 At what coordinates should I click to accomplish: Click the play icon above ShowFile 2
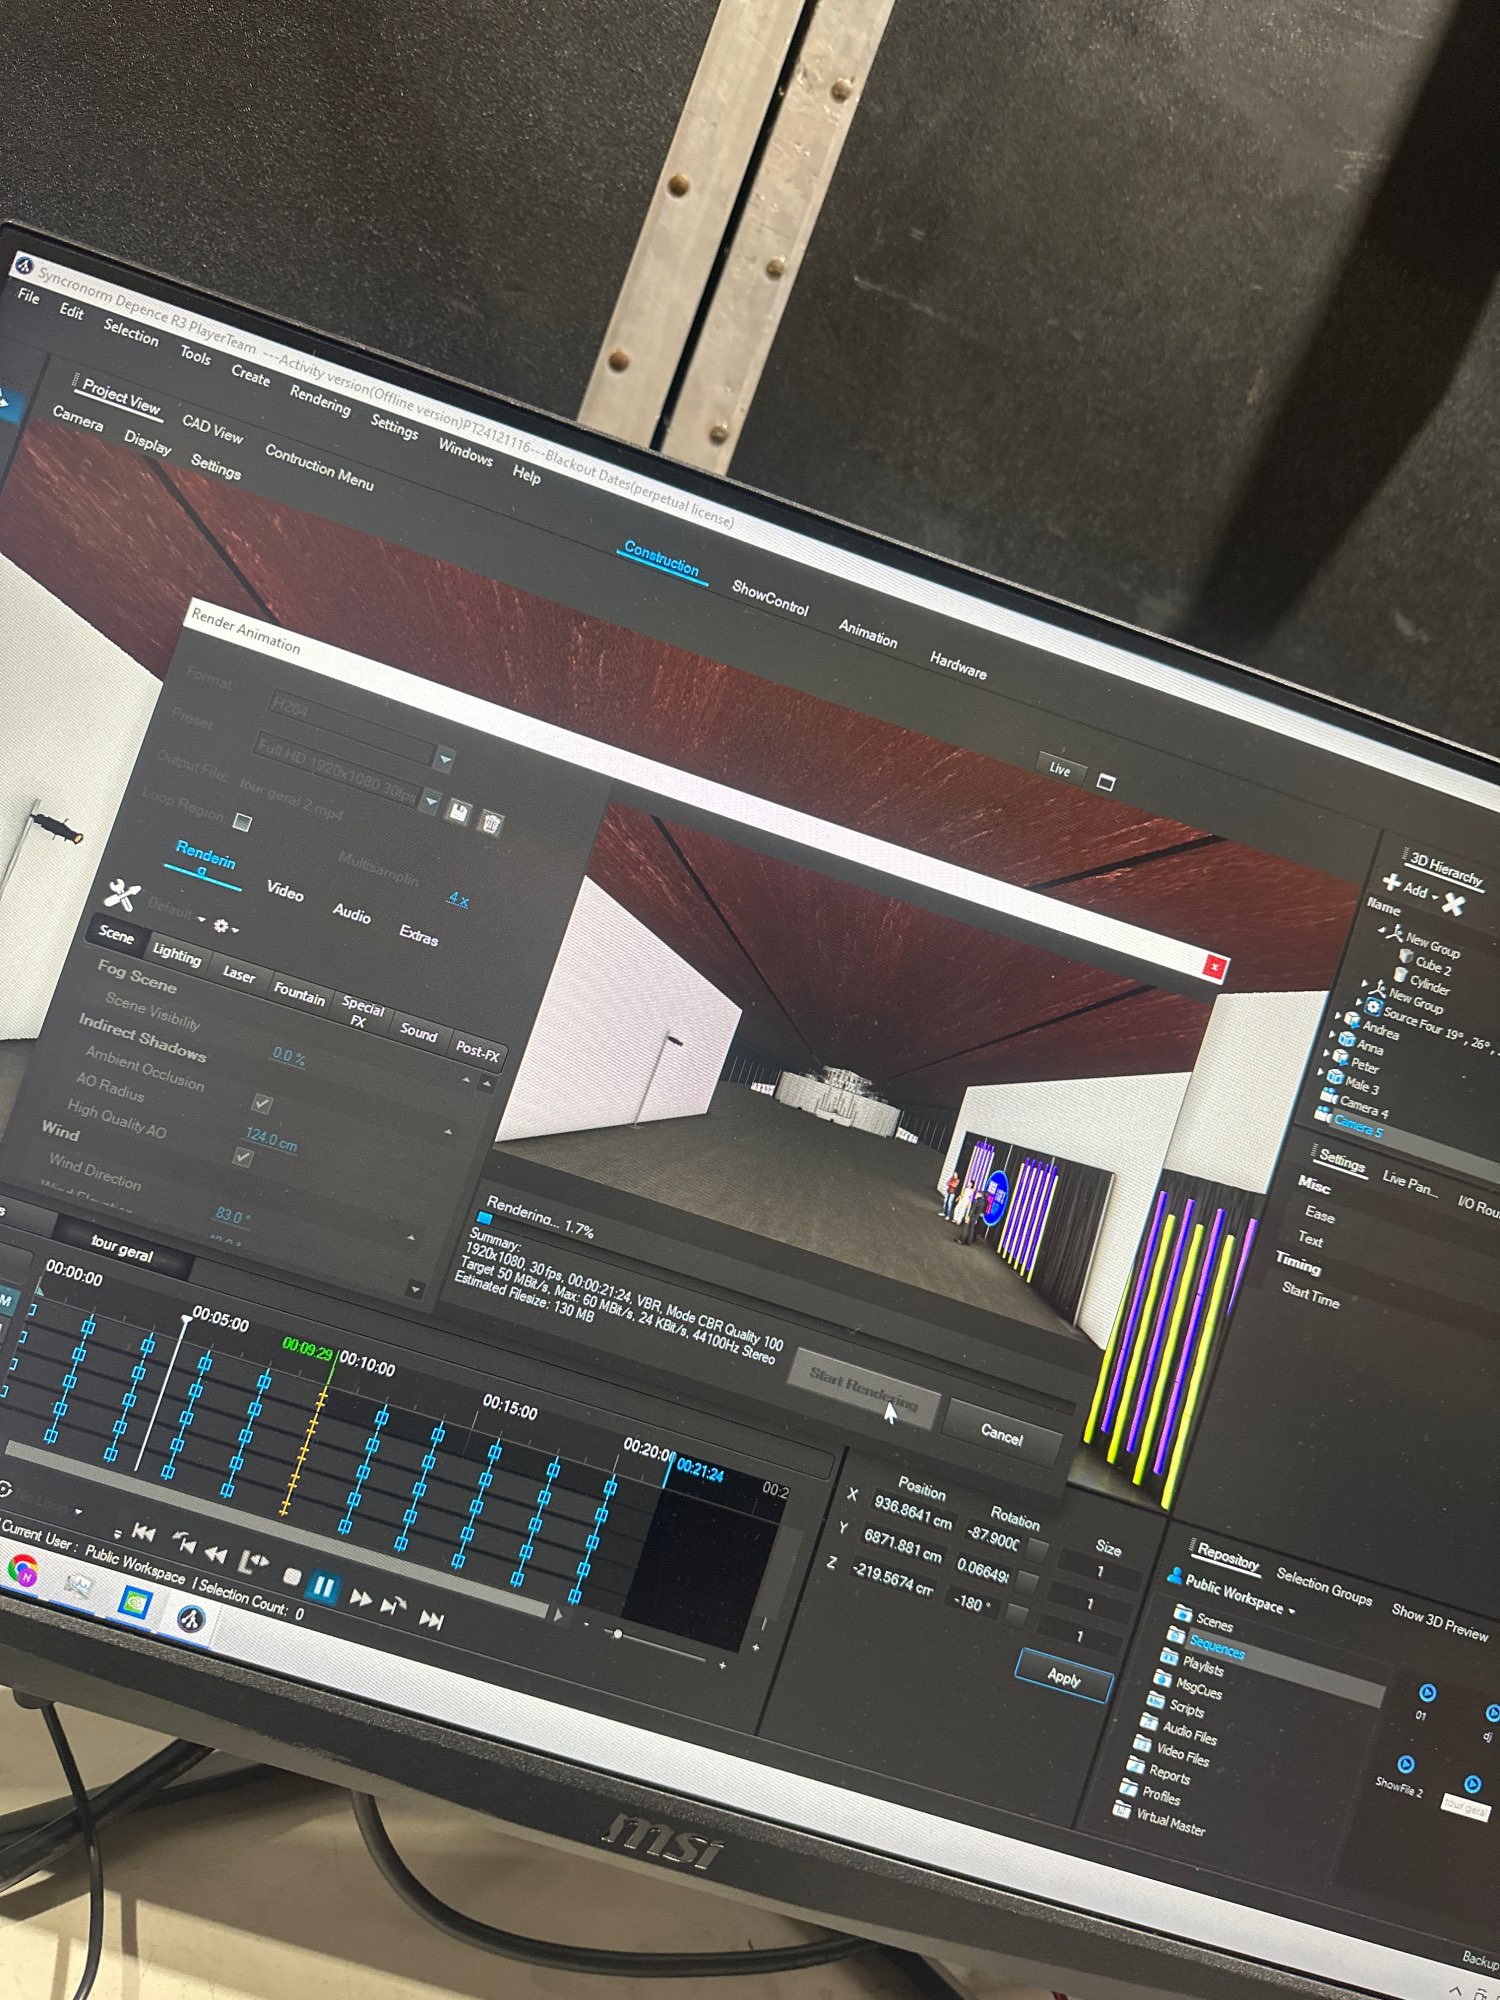pyautogui.click(x=1405, y=1763)
